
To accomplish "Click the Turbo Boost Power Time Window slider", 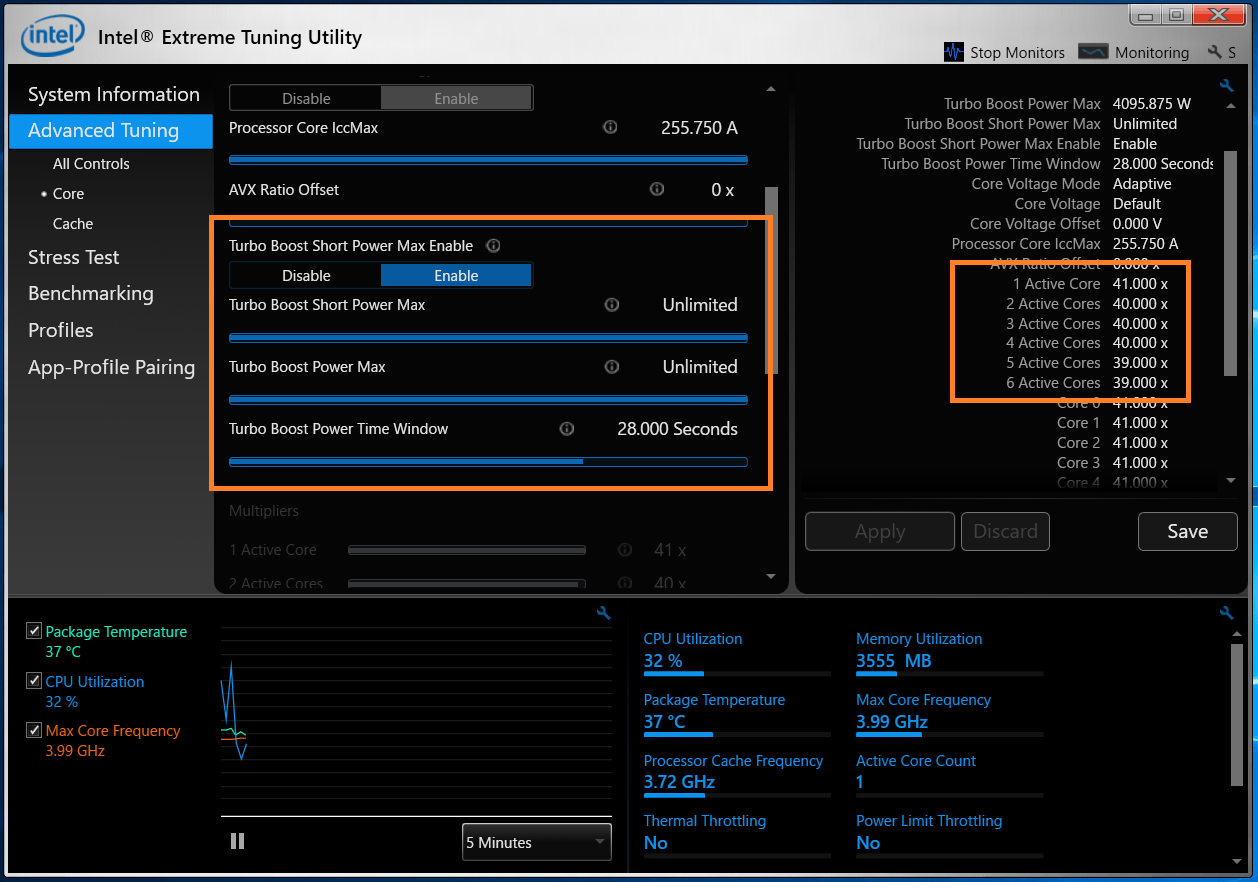I will coord(488,462).
